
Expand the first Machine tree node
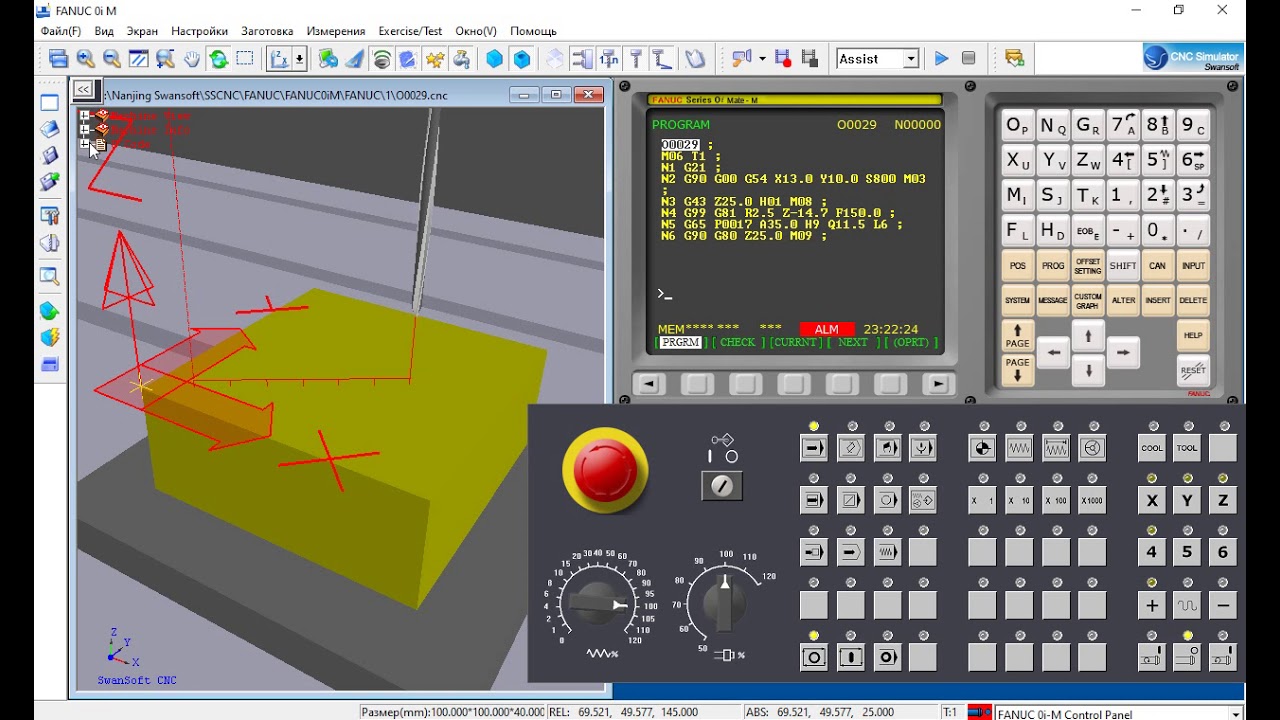[x=86, y=115]
